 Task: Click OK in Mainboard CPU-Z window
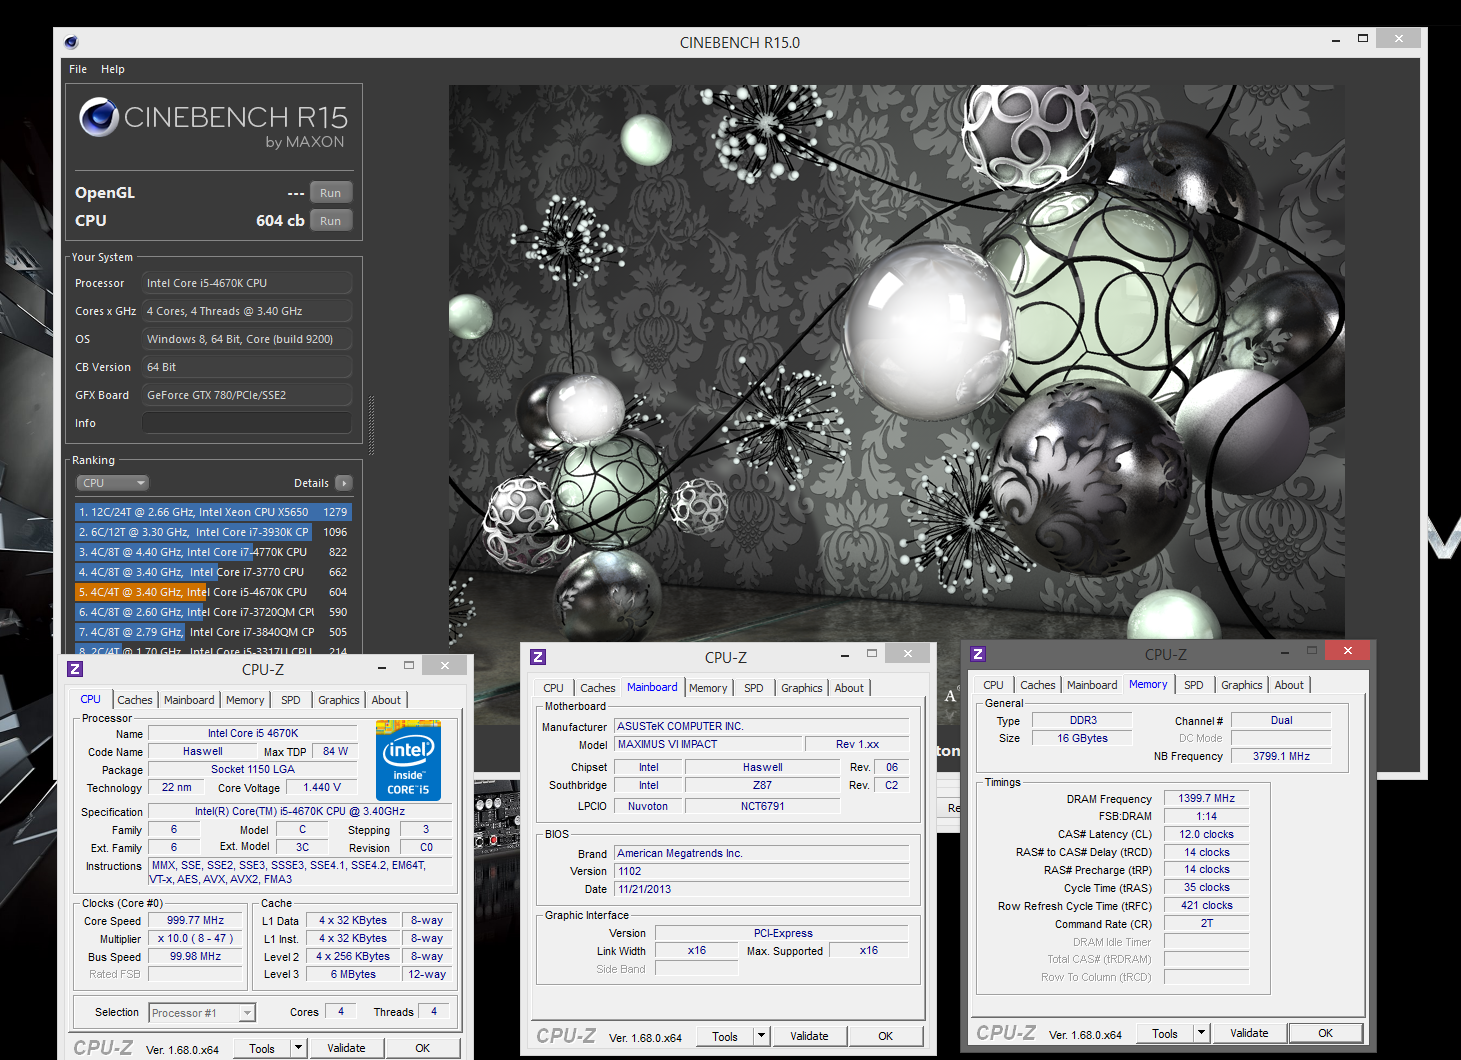point(886,1036)
